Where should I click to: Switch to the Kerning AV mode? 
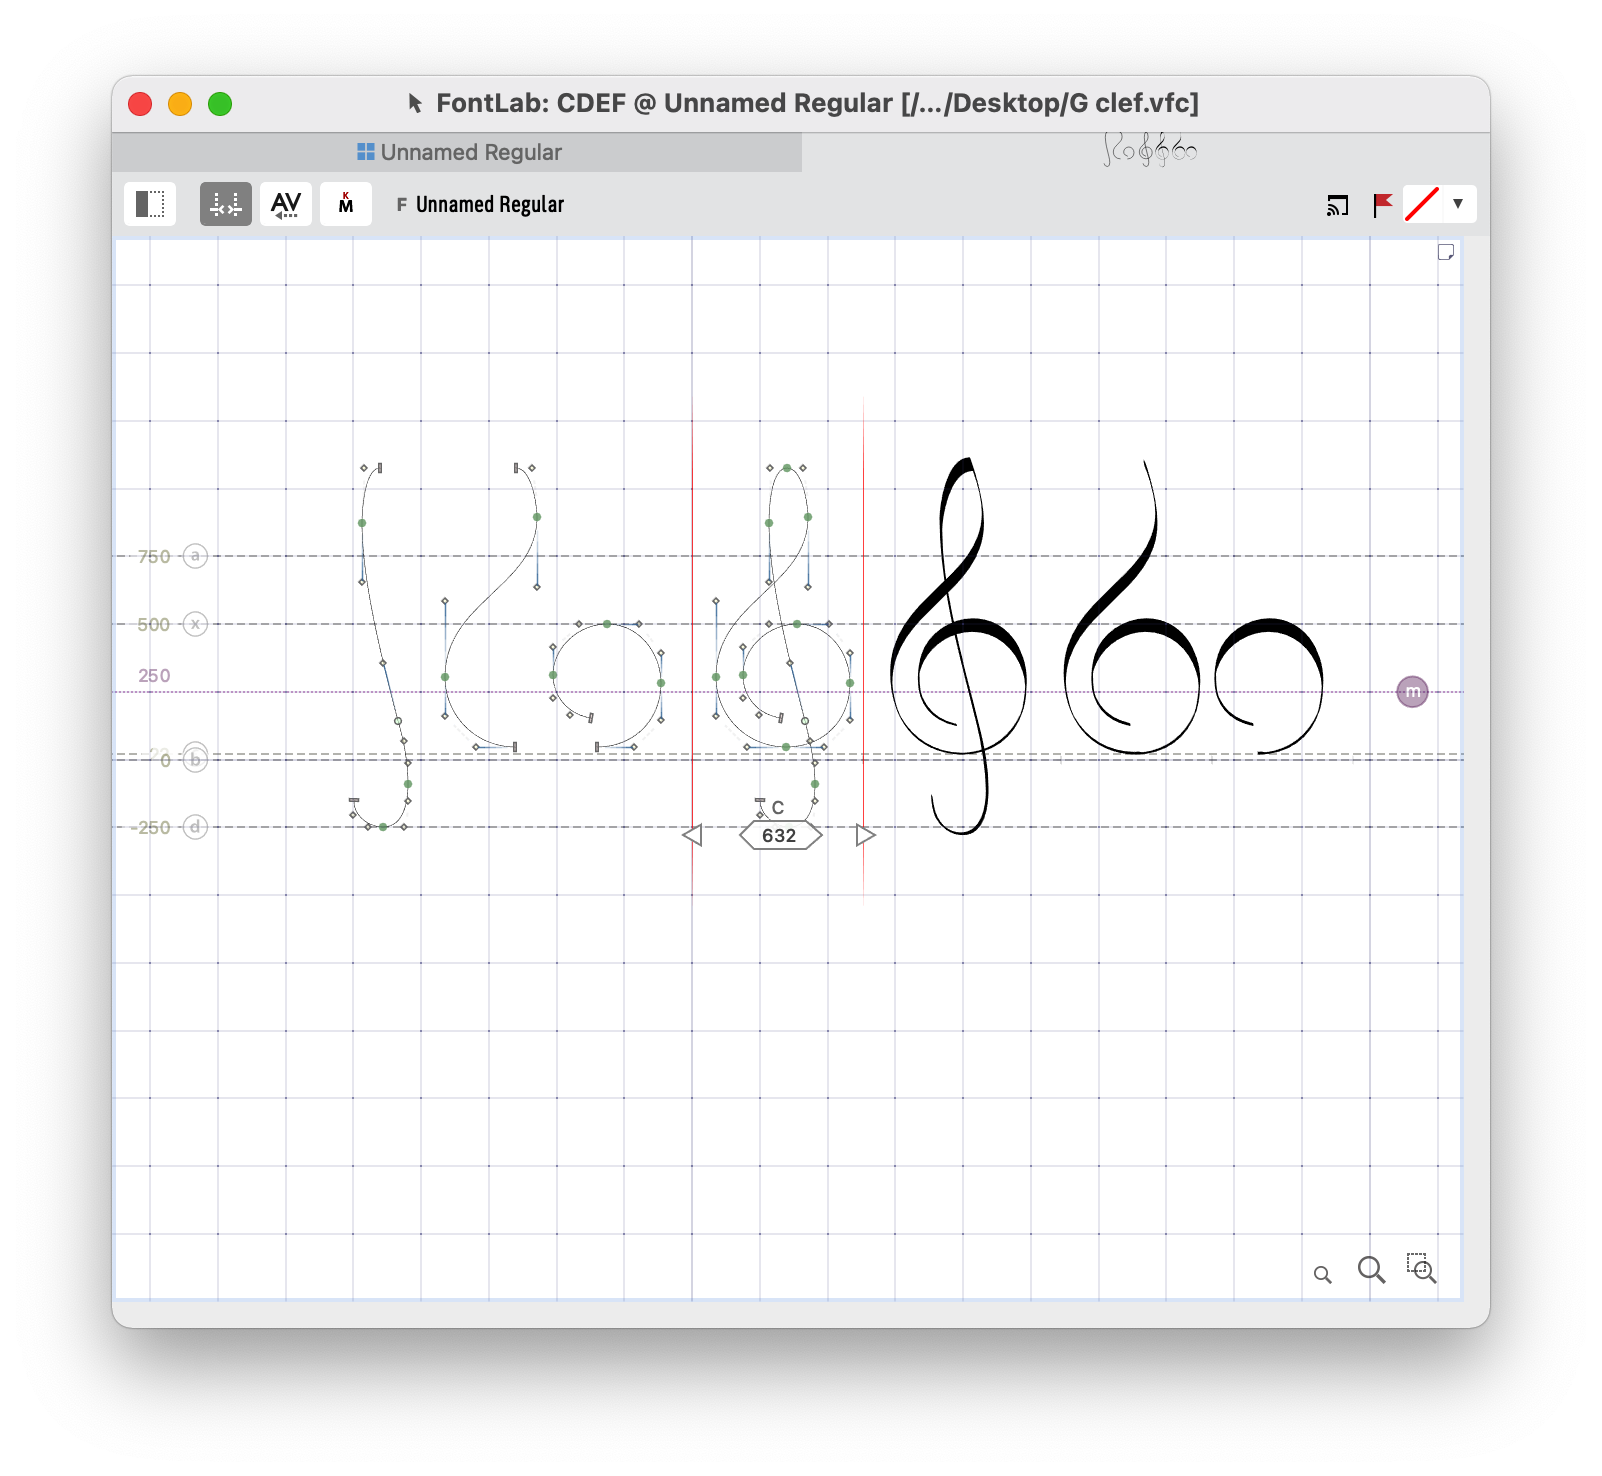(286, 204)
